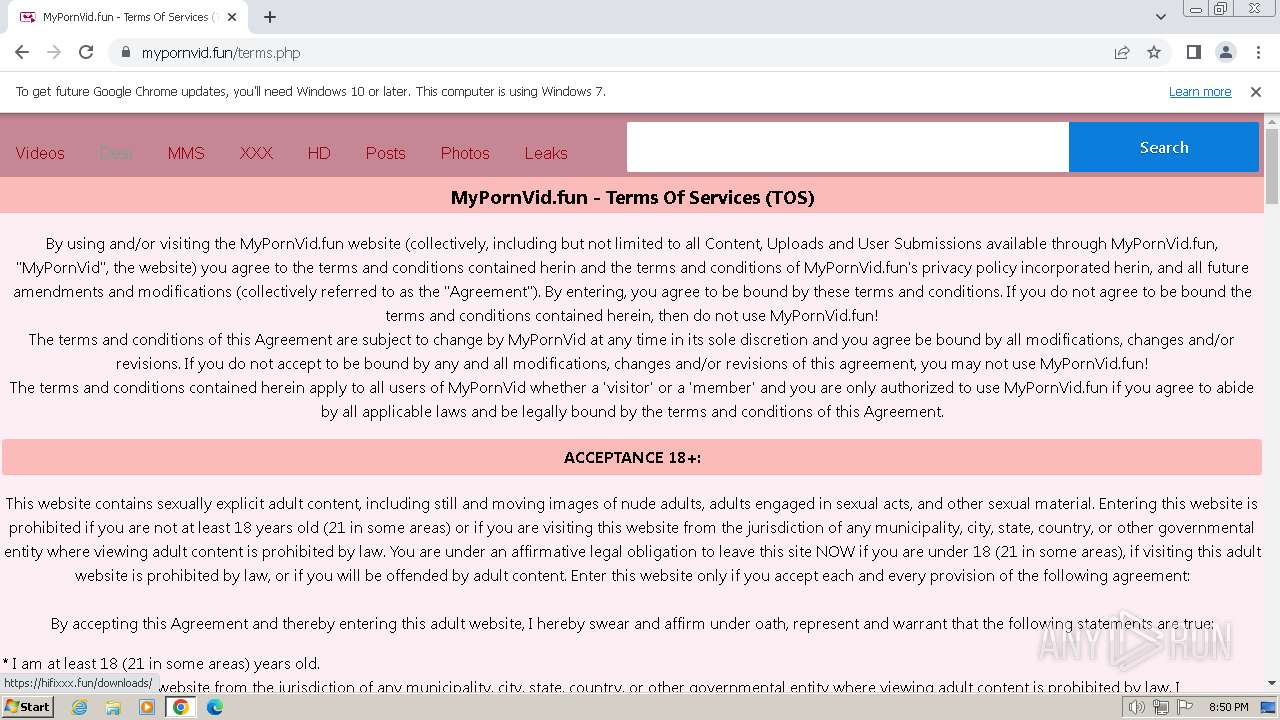Launch Microsoft Edge from the taskbar

coord(215,707)
